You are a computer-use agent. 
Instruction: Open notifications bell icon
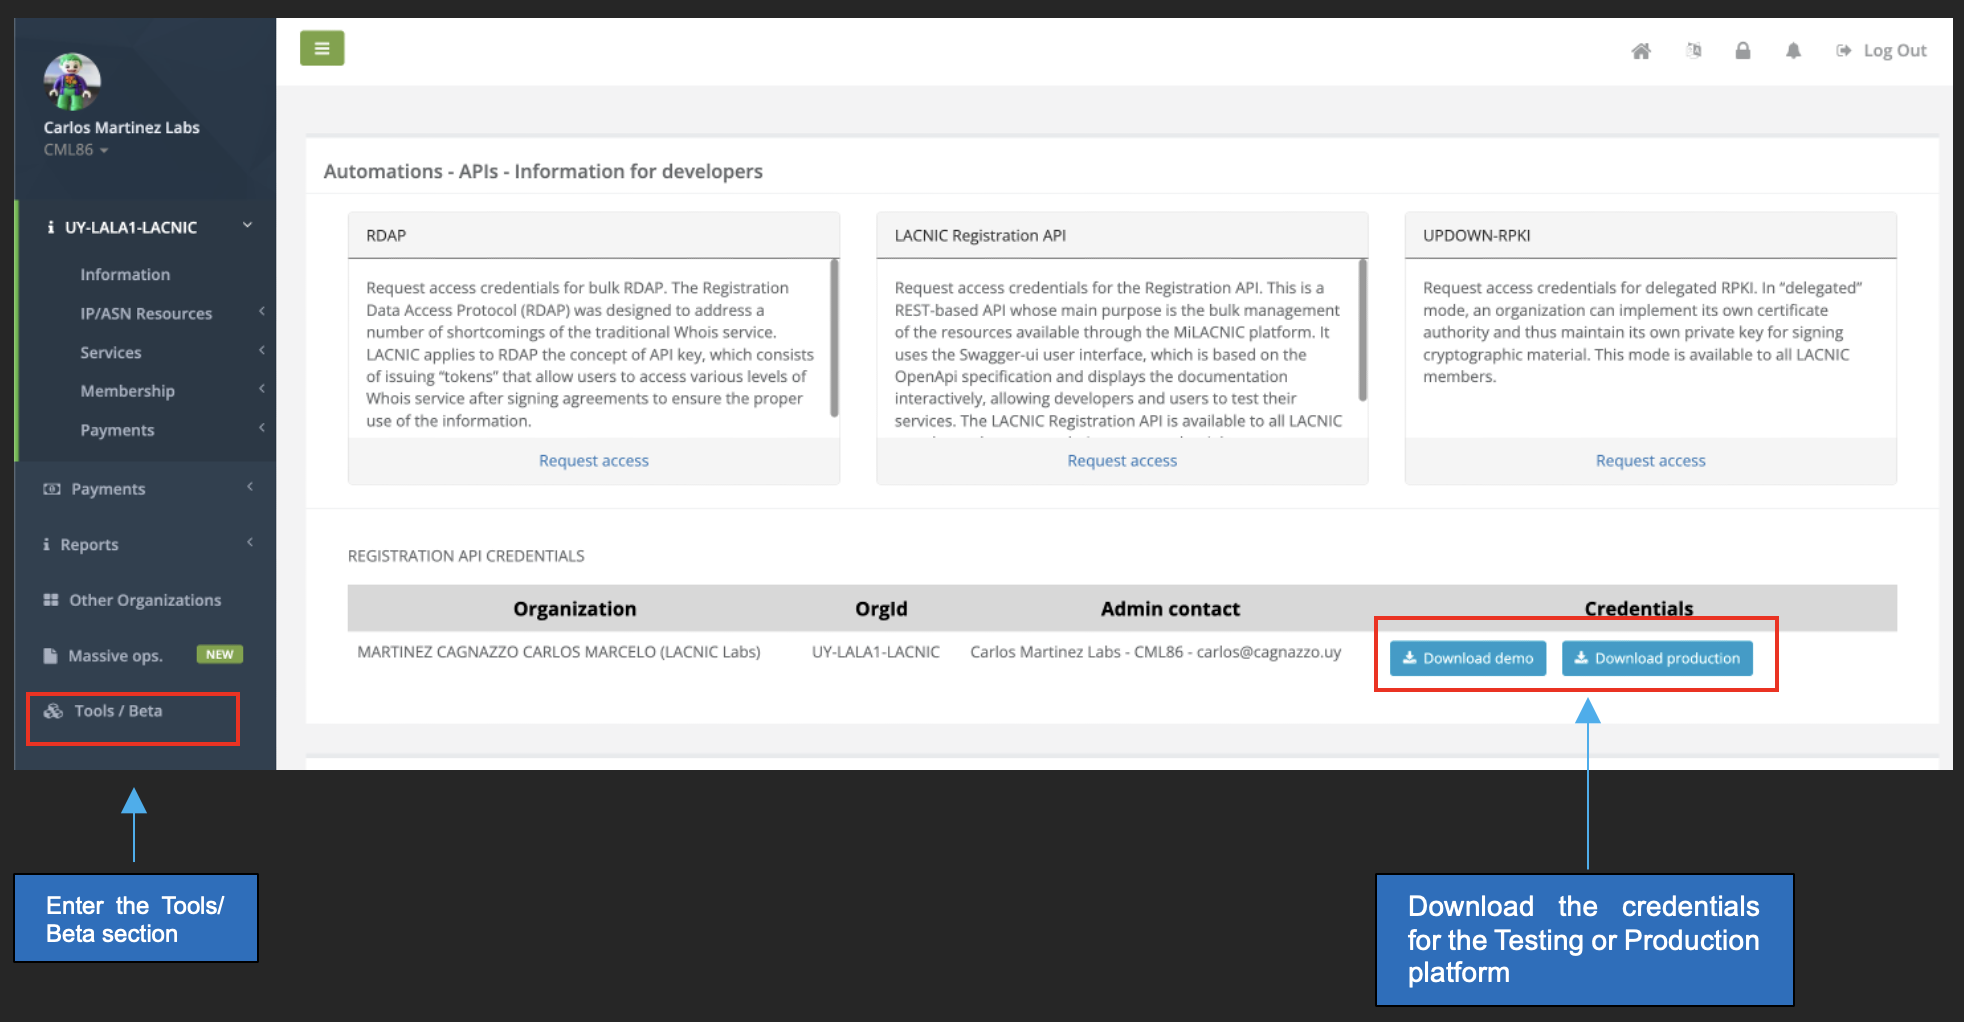[1793, 51]
